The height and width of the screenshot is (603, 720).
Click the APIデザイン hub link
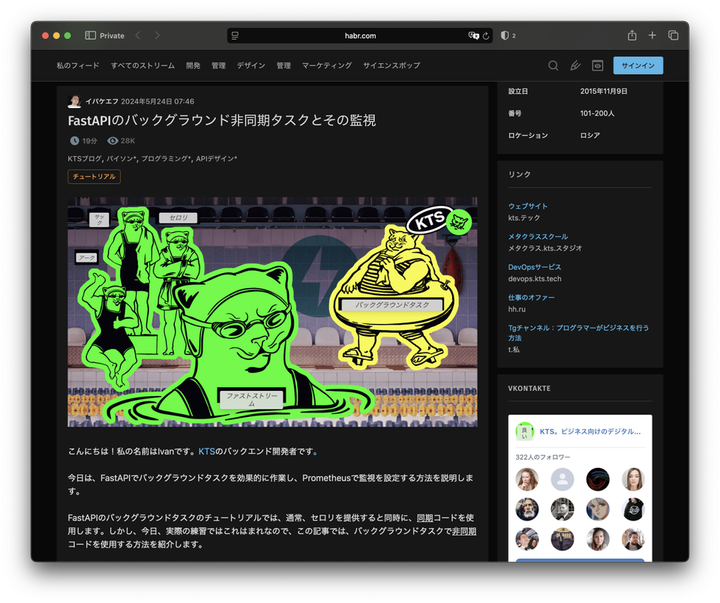pos(214,159)
